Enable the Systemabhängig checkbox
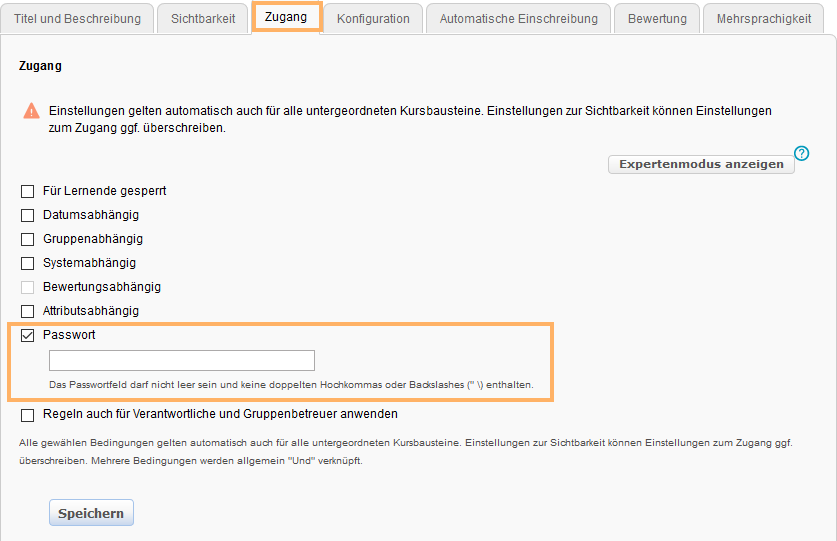837x541 pixels. point(28,263)
